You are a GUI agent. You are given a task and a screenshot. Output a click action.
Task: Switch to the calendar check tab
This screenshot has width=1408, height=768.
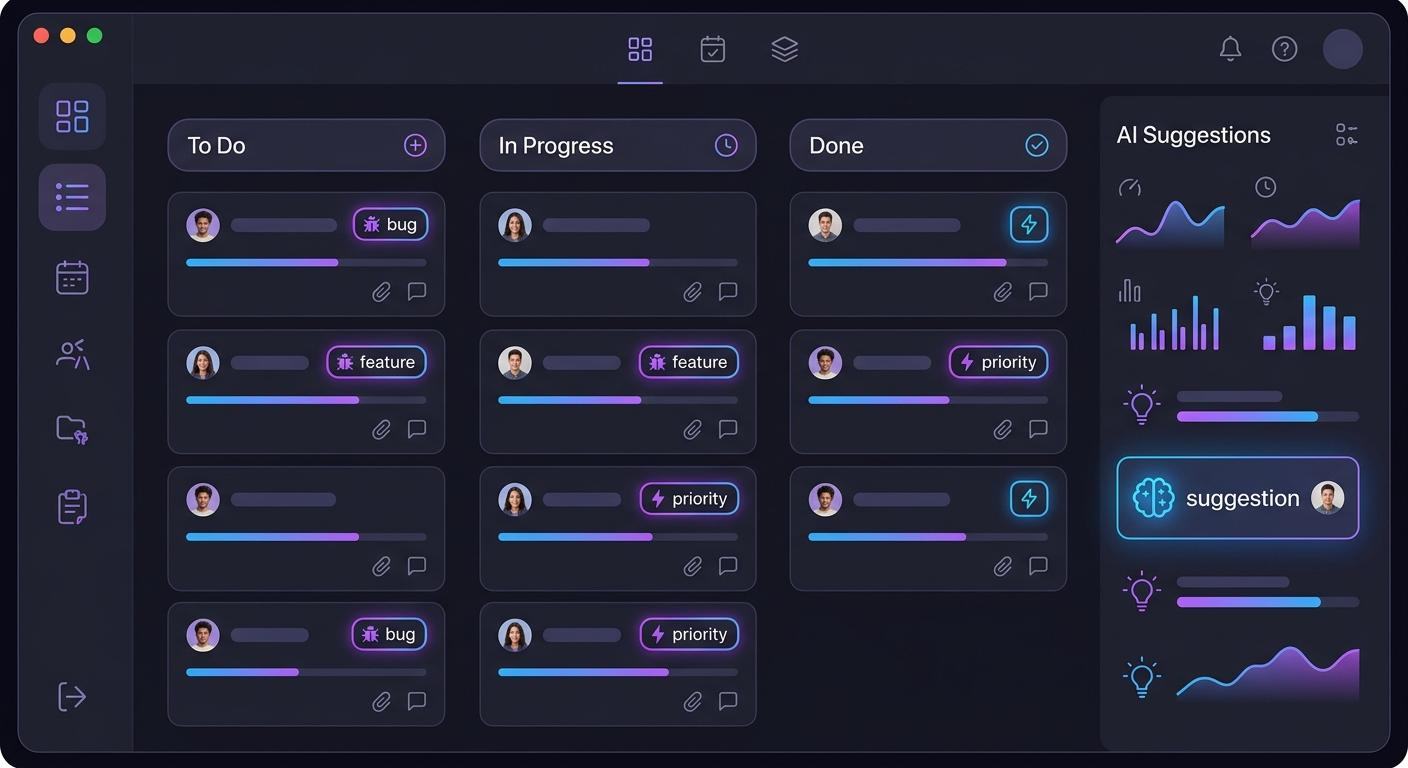(x=712, y=49)
